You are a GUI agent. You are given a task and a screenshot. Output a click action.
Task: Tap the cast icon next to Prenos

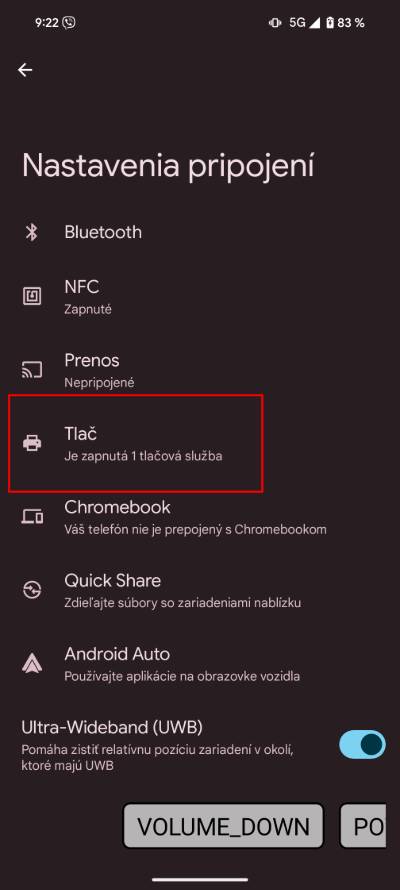(x=32, y=370)
